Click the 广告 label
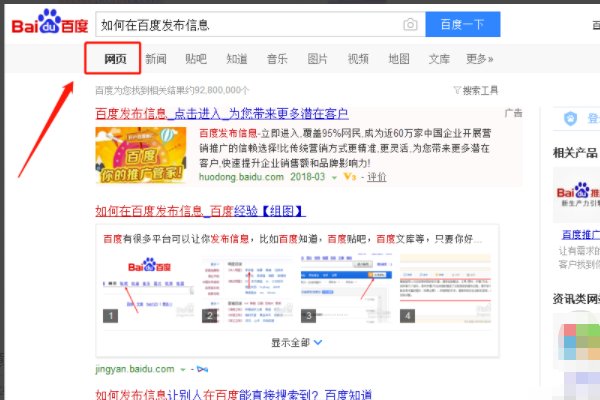600x400 pixels. [x=513, y=113]
